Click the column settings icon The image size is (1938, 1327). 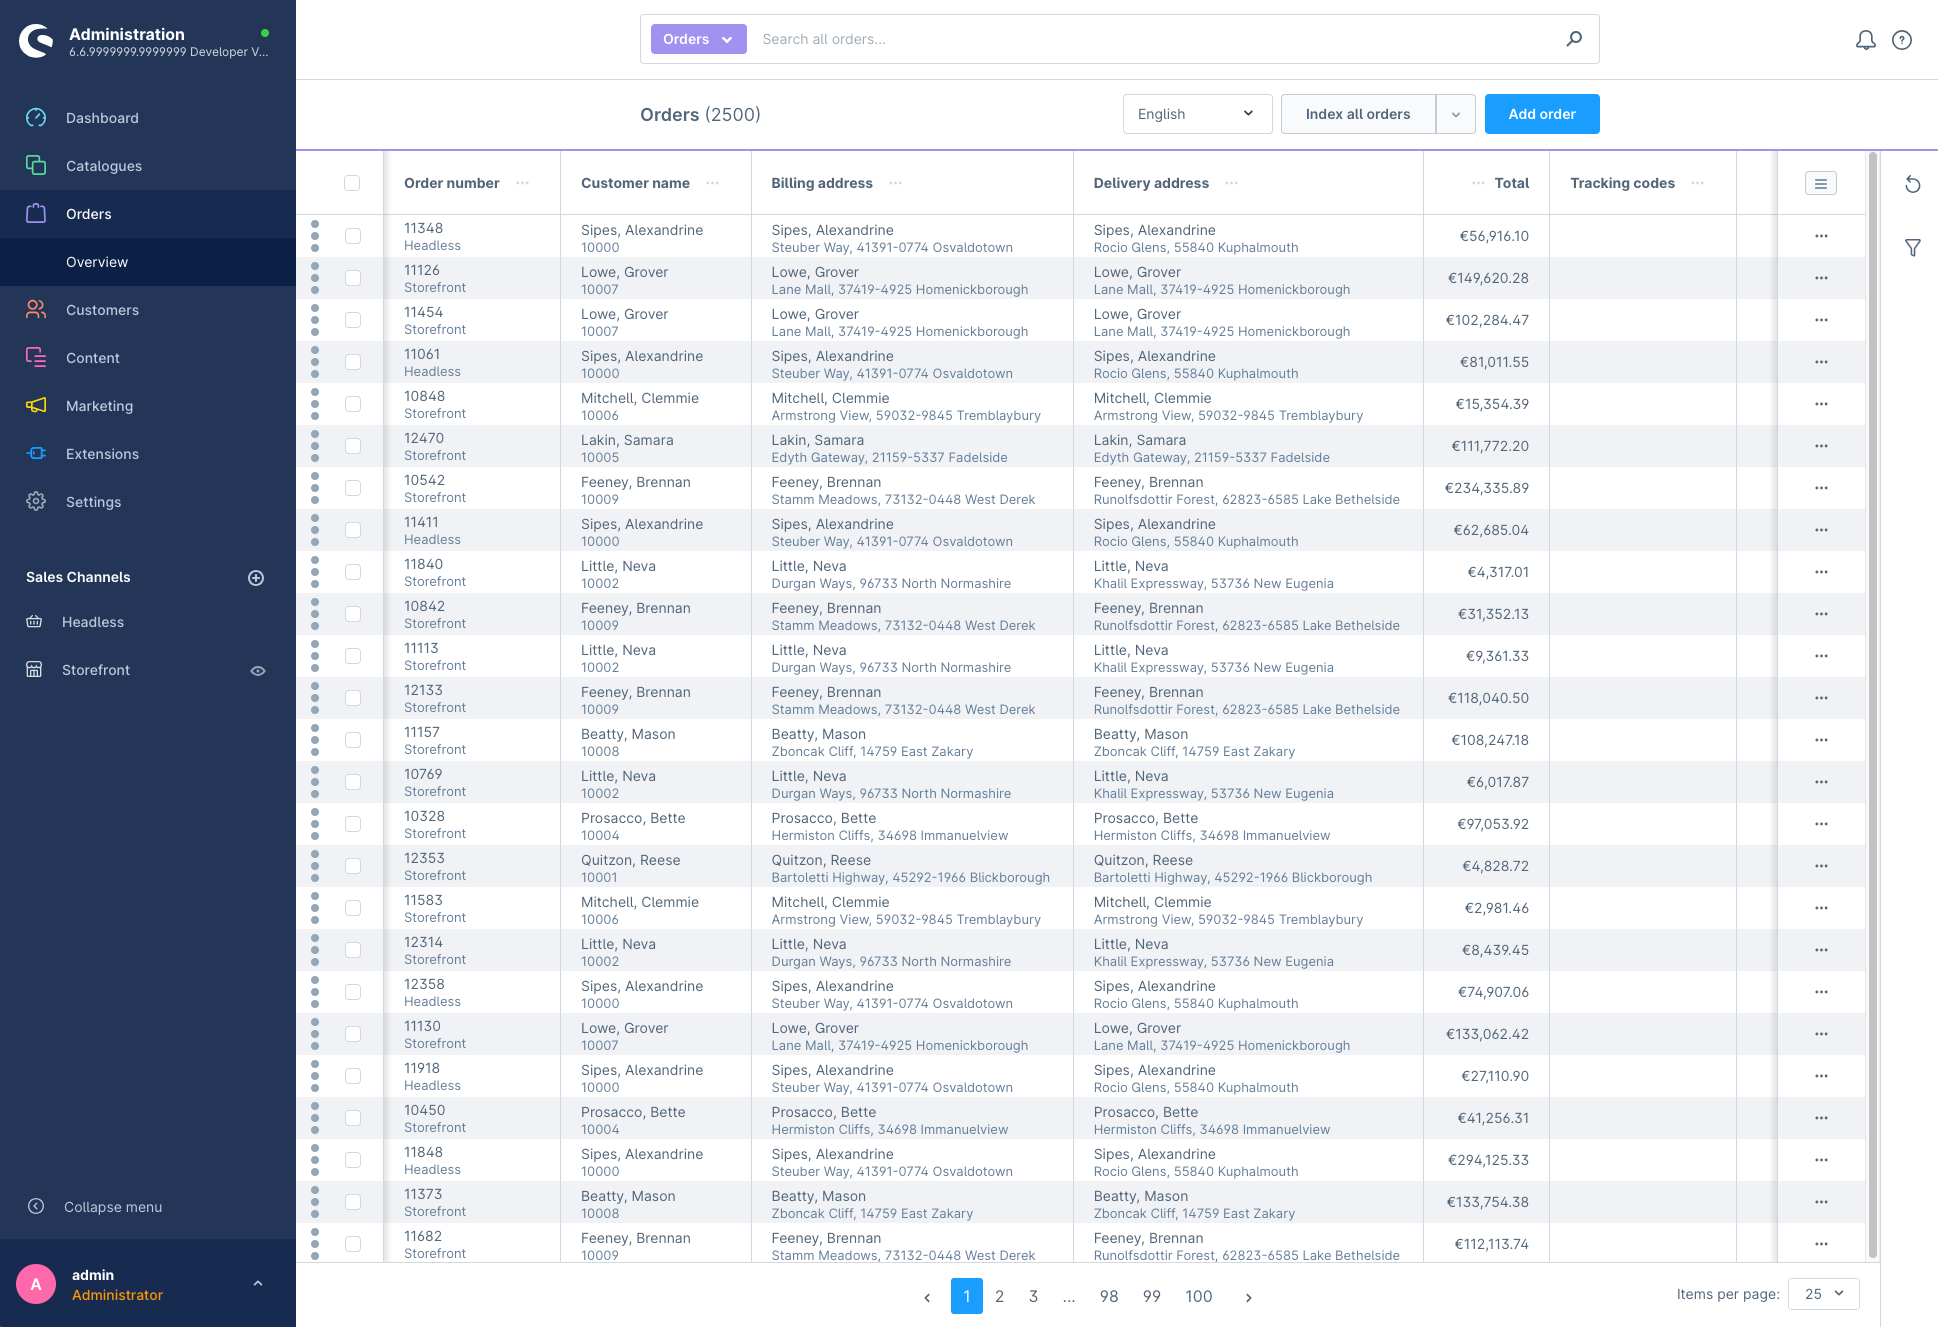(1822, 183)
